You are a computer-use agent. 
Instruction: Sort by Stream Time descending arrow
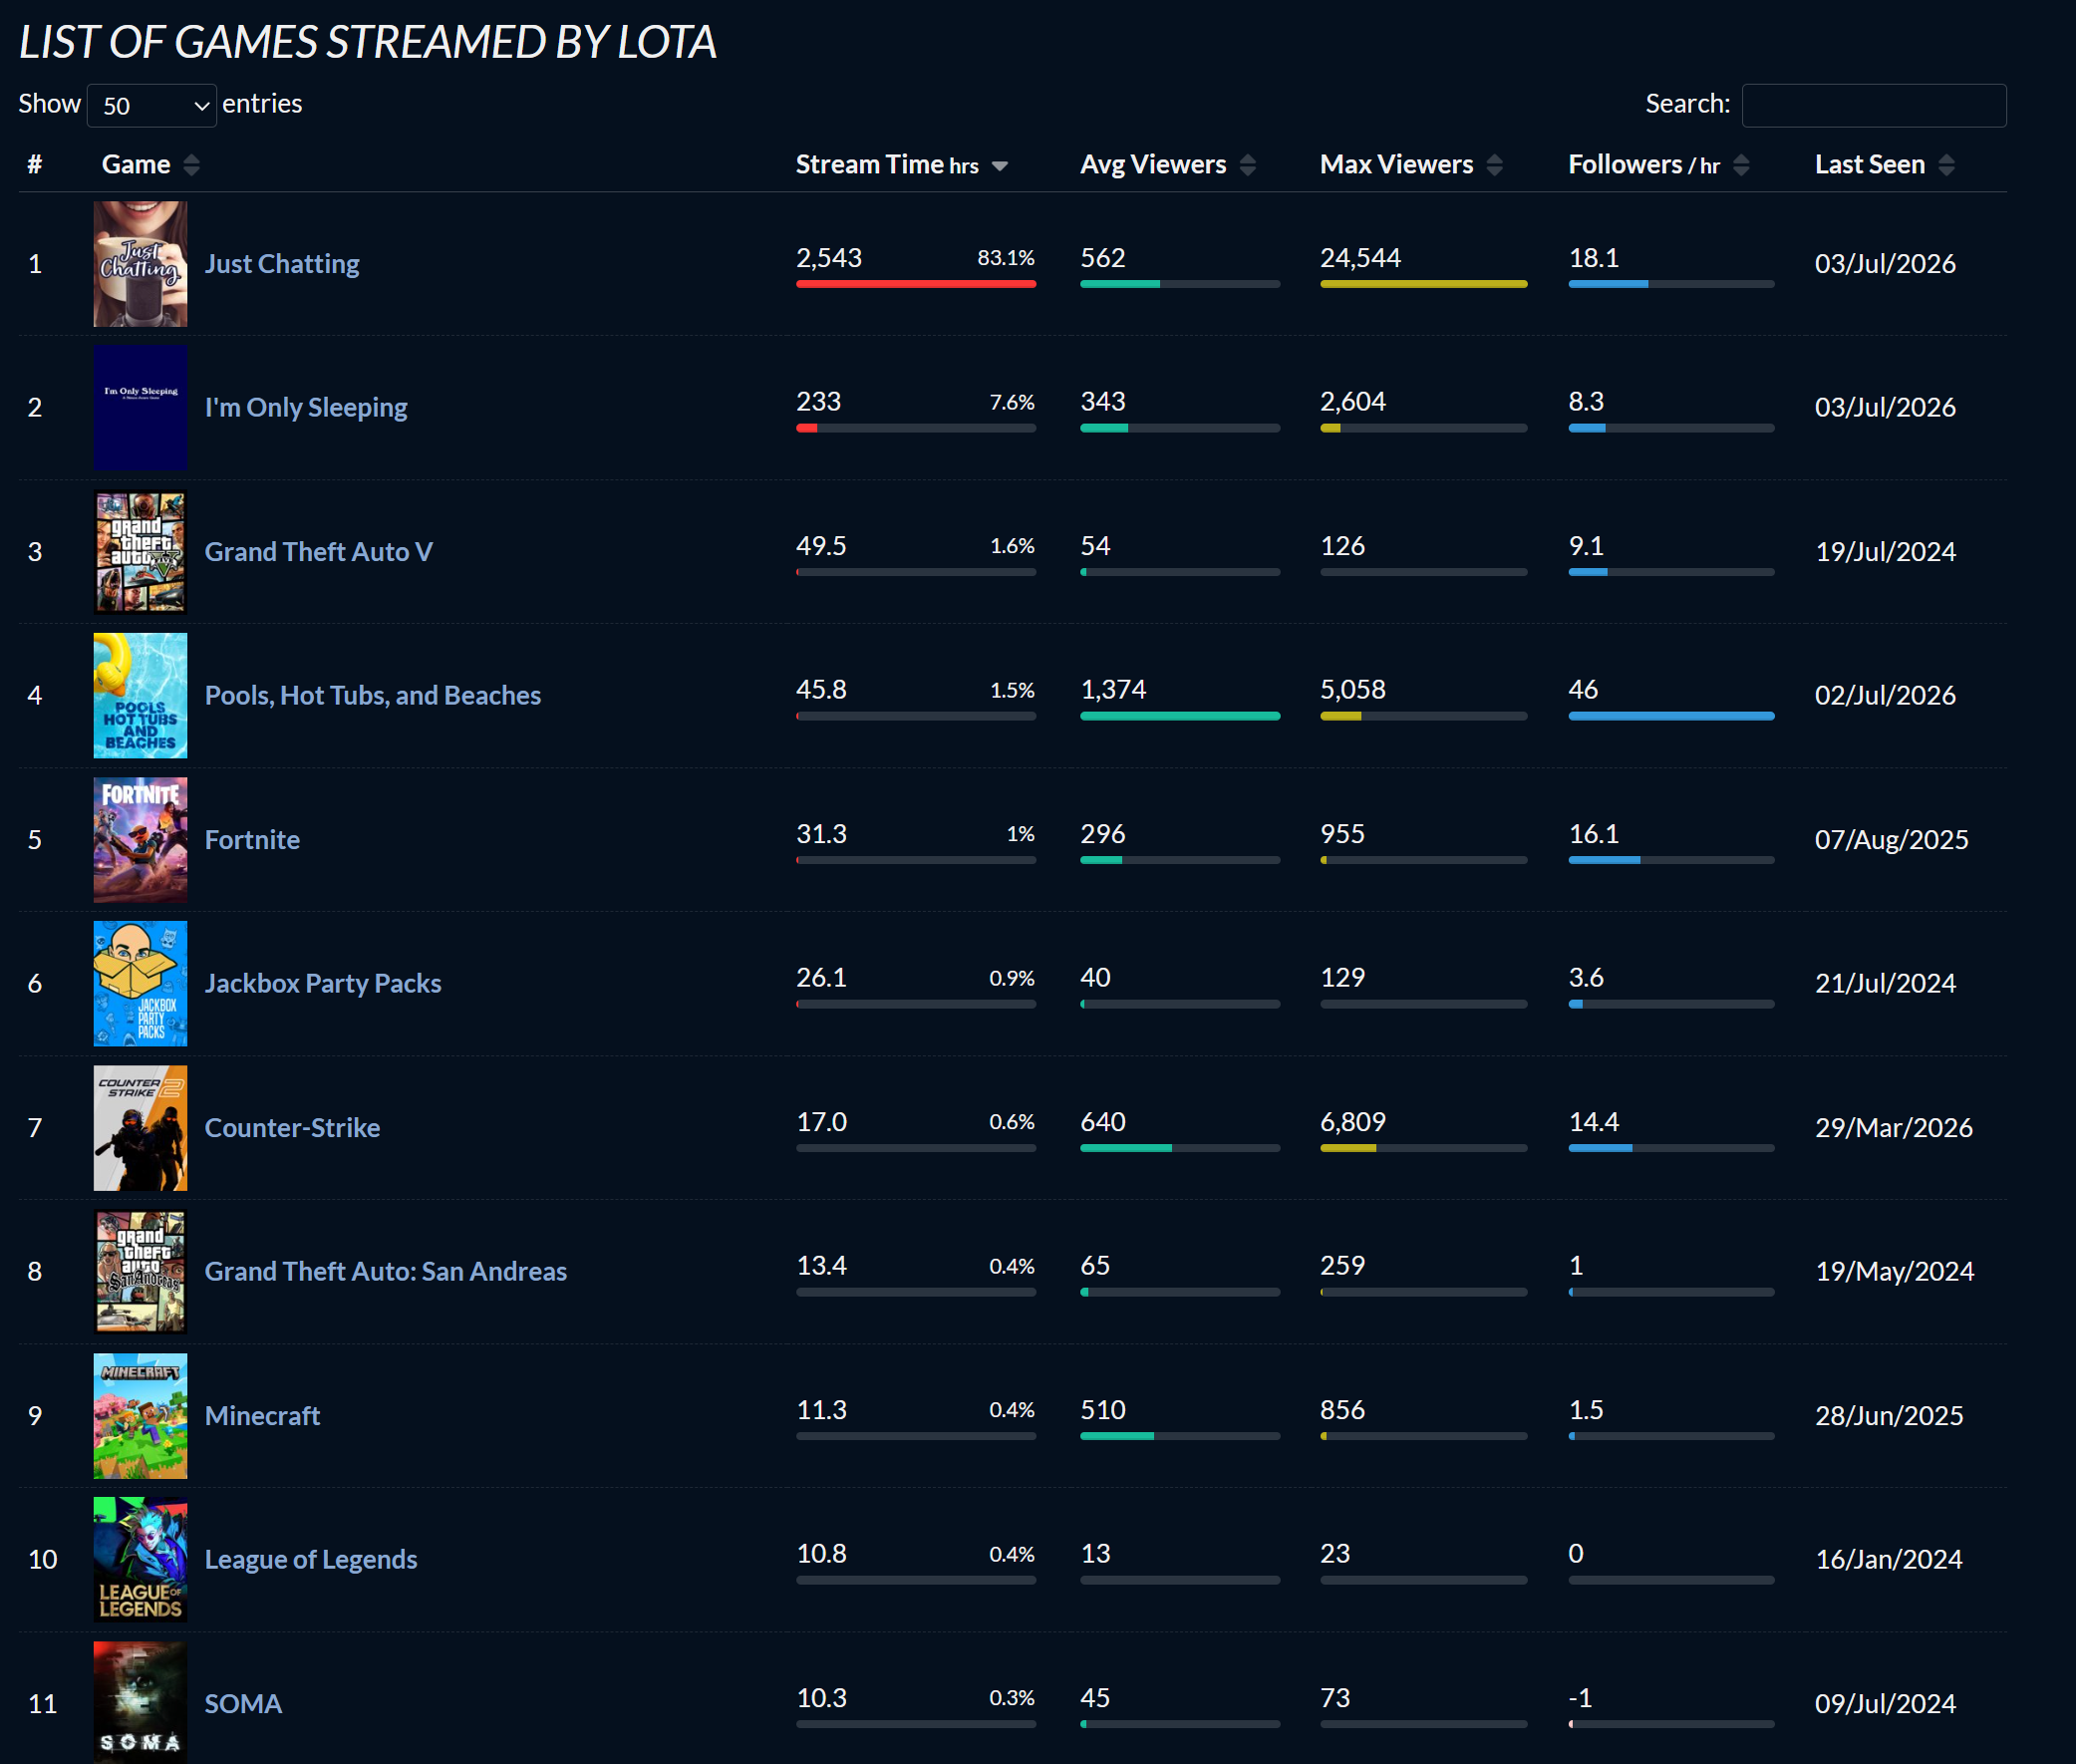999,166
